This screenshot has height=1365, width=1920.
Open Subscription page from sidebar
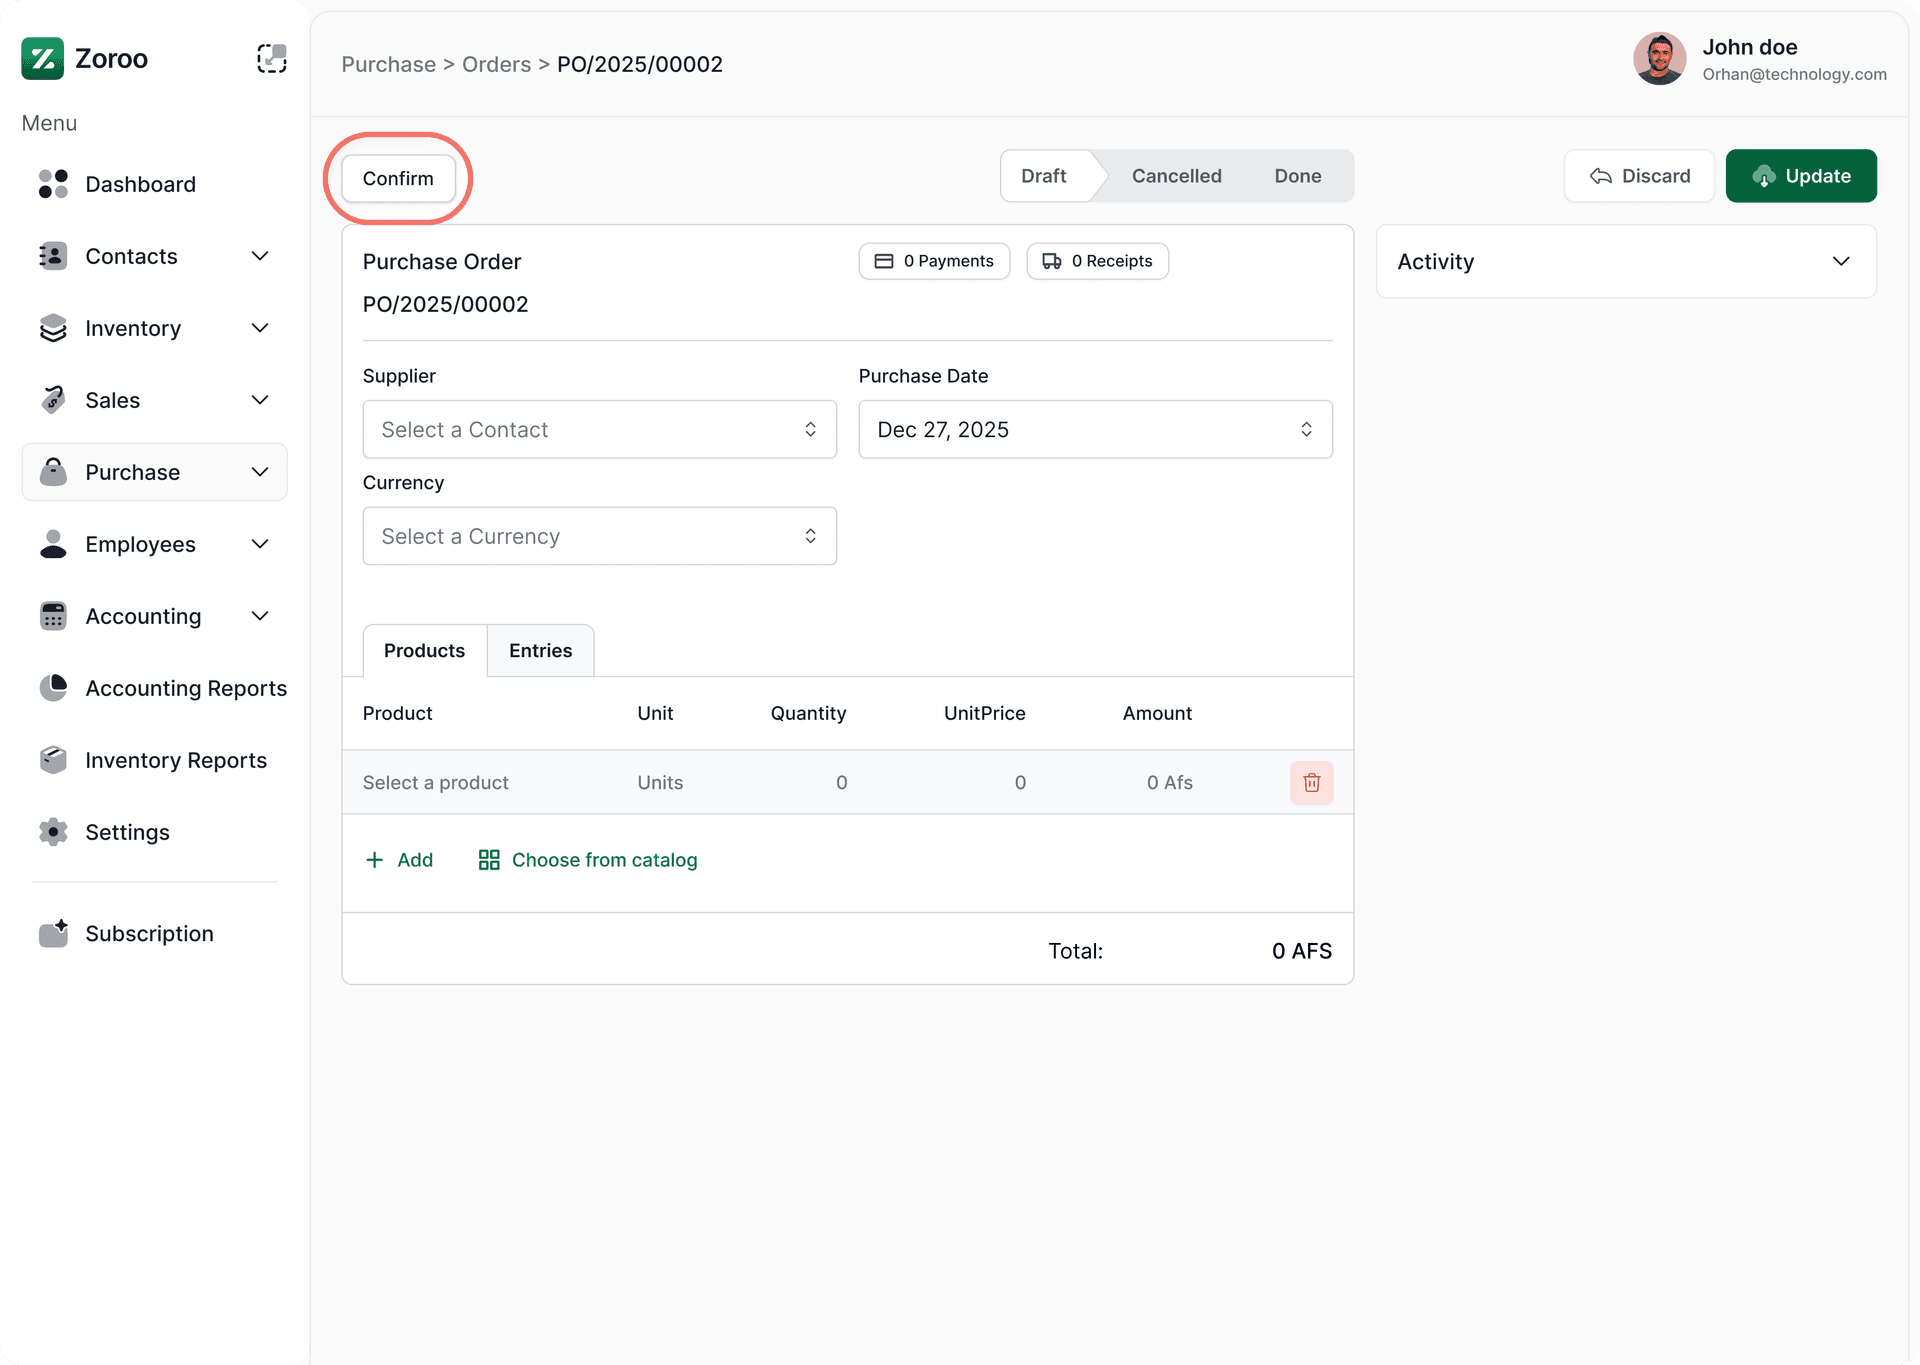(x=149, y=933)
